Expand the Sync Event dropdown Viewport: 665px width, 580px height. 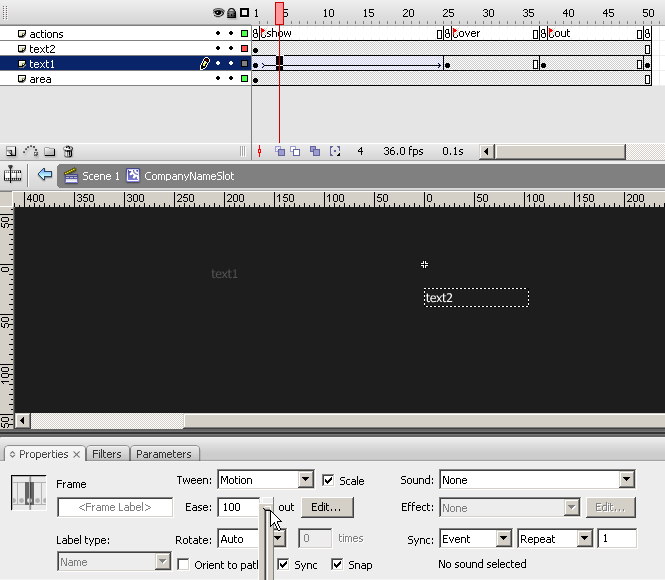(505, 539)
